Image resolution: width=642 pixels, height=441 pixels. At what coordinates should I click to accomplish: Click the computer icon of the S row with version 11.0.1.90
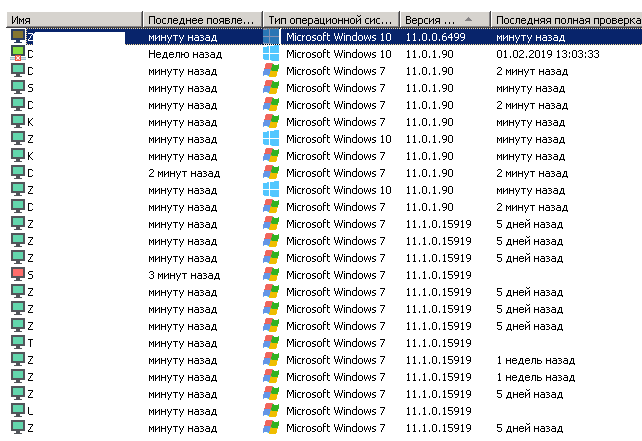pyautogui.click(x=18, y=88)
